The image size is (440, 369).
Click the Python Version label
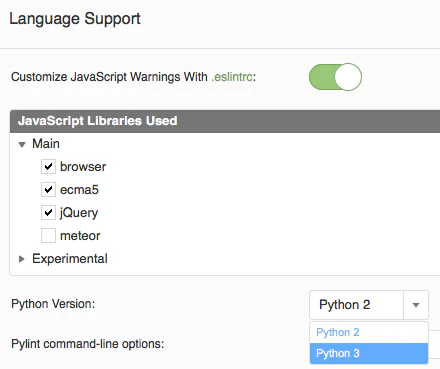point(53,304)
